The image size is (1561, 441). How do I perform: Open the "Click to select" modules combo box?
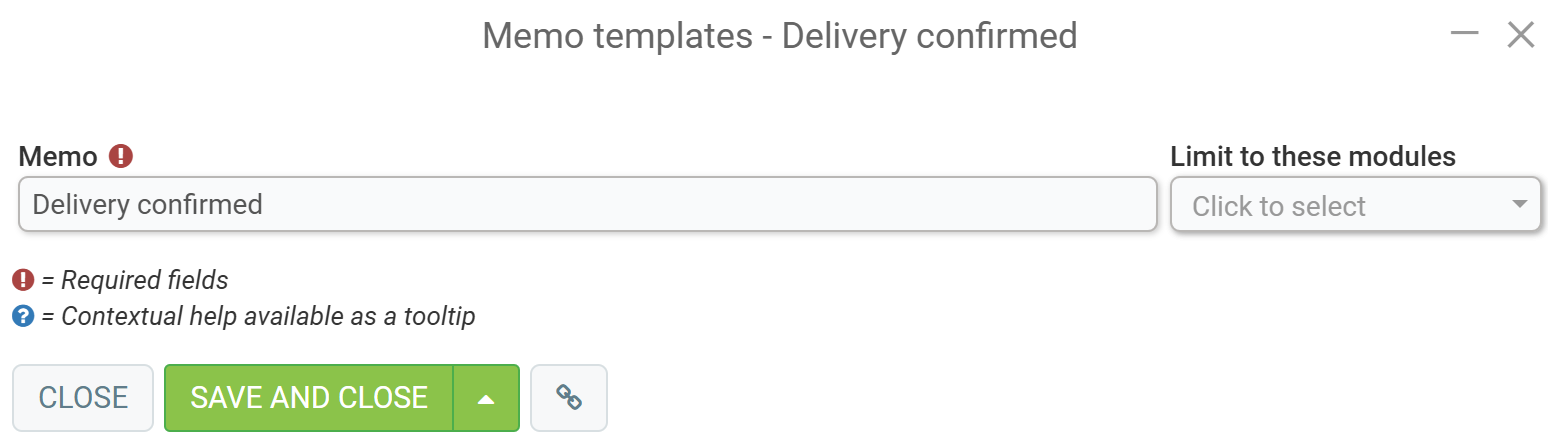pos(1355,205)
